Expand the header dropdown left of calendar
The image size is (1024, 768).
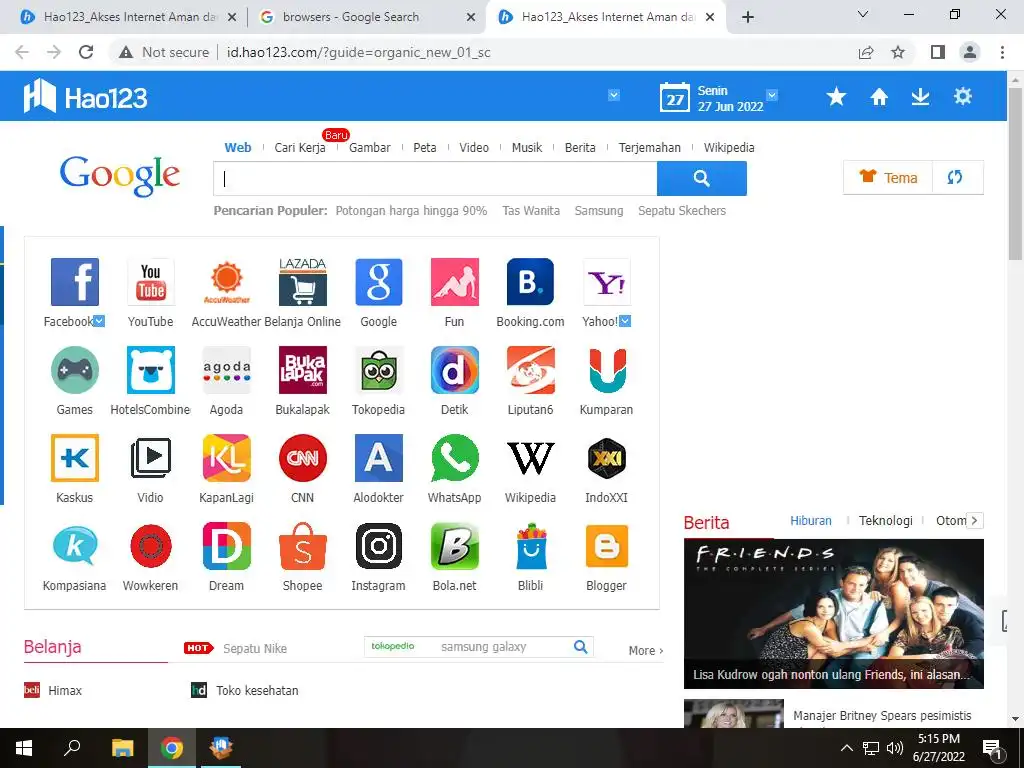tap(614, 95)
